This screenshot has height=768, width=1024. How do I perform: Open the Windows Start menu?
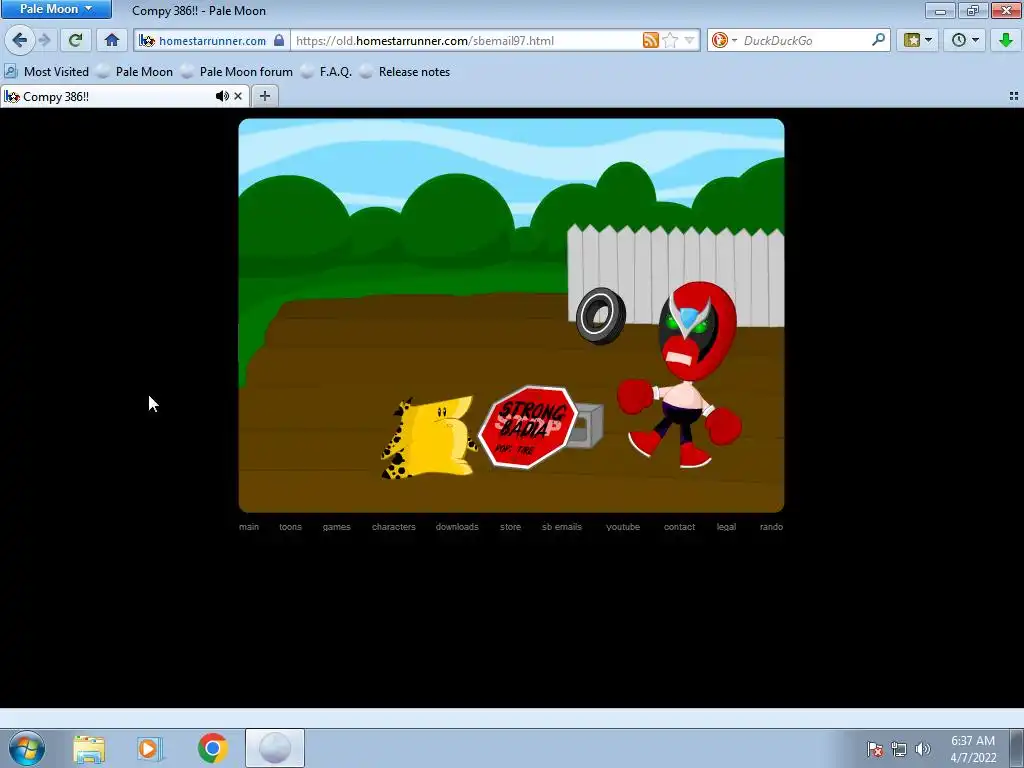27,748
